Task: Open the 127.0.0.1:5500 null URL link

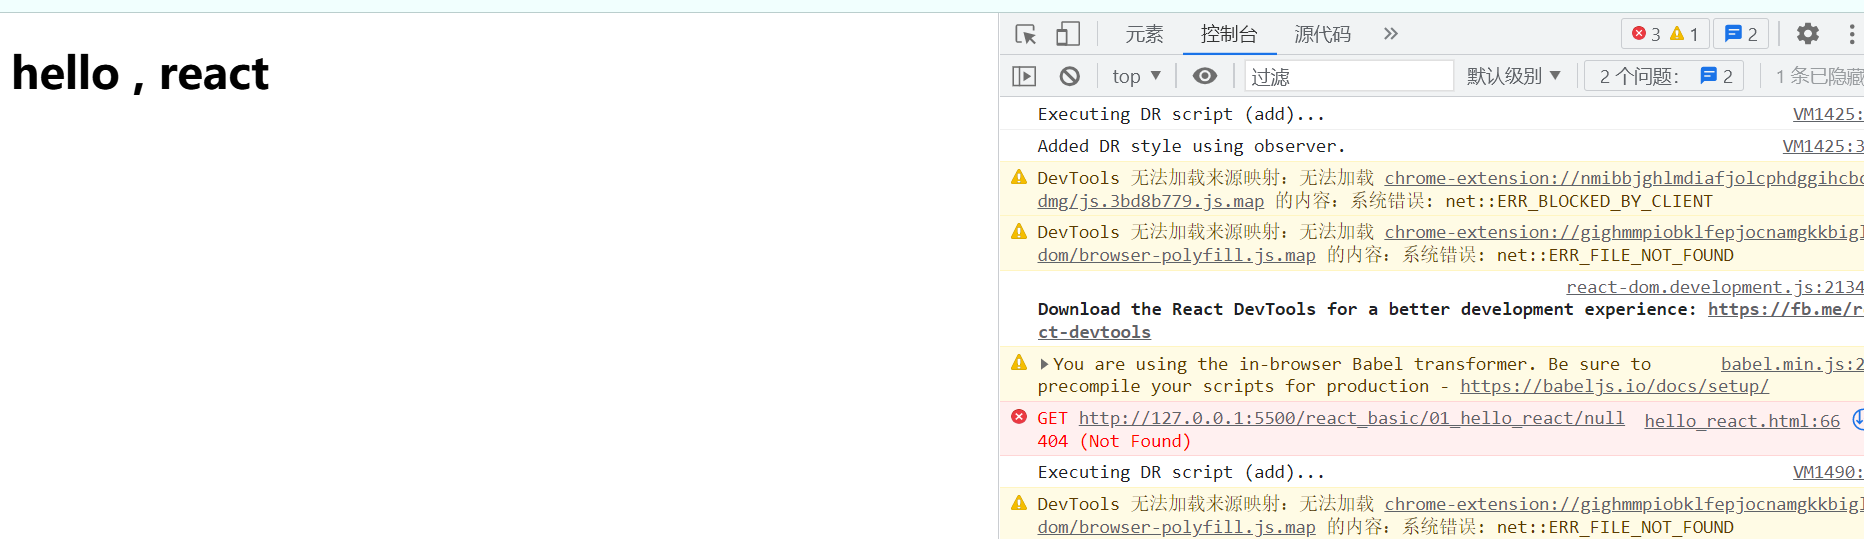Action: (1351, 418)
